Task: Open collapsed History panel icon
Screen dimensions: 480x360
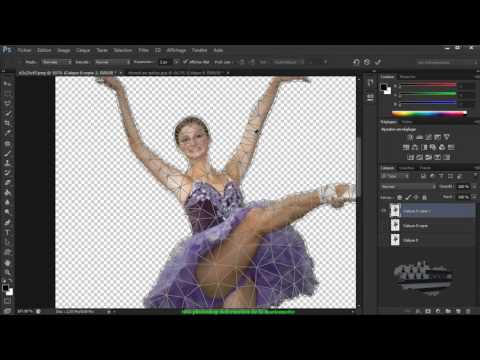Action: click(x=370, y=83)
